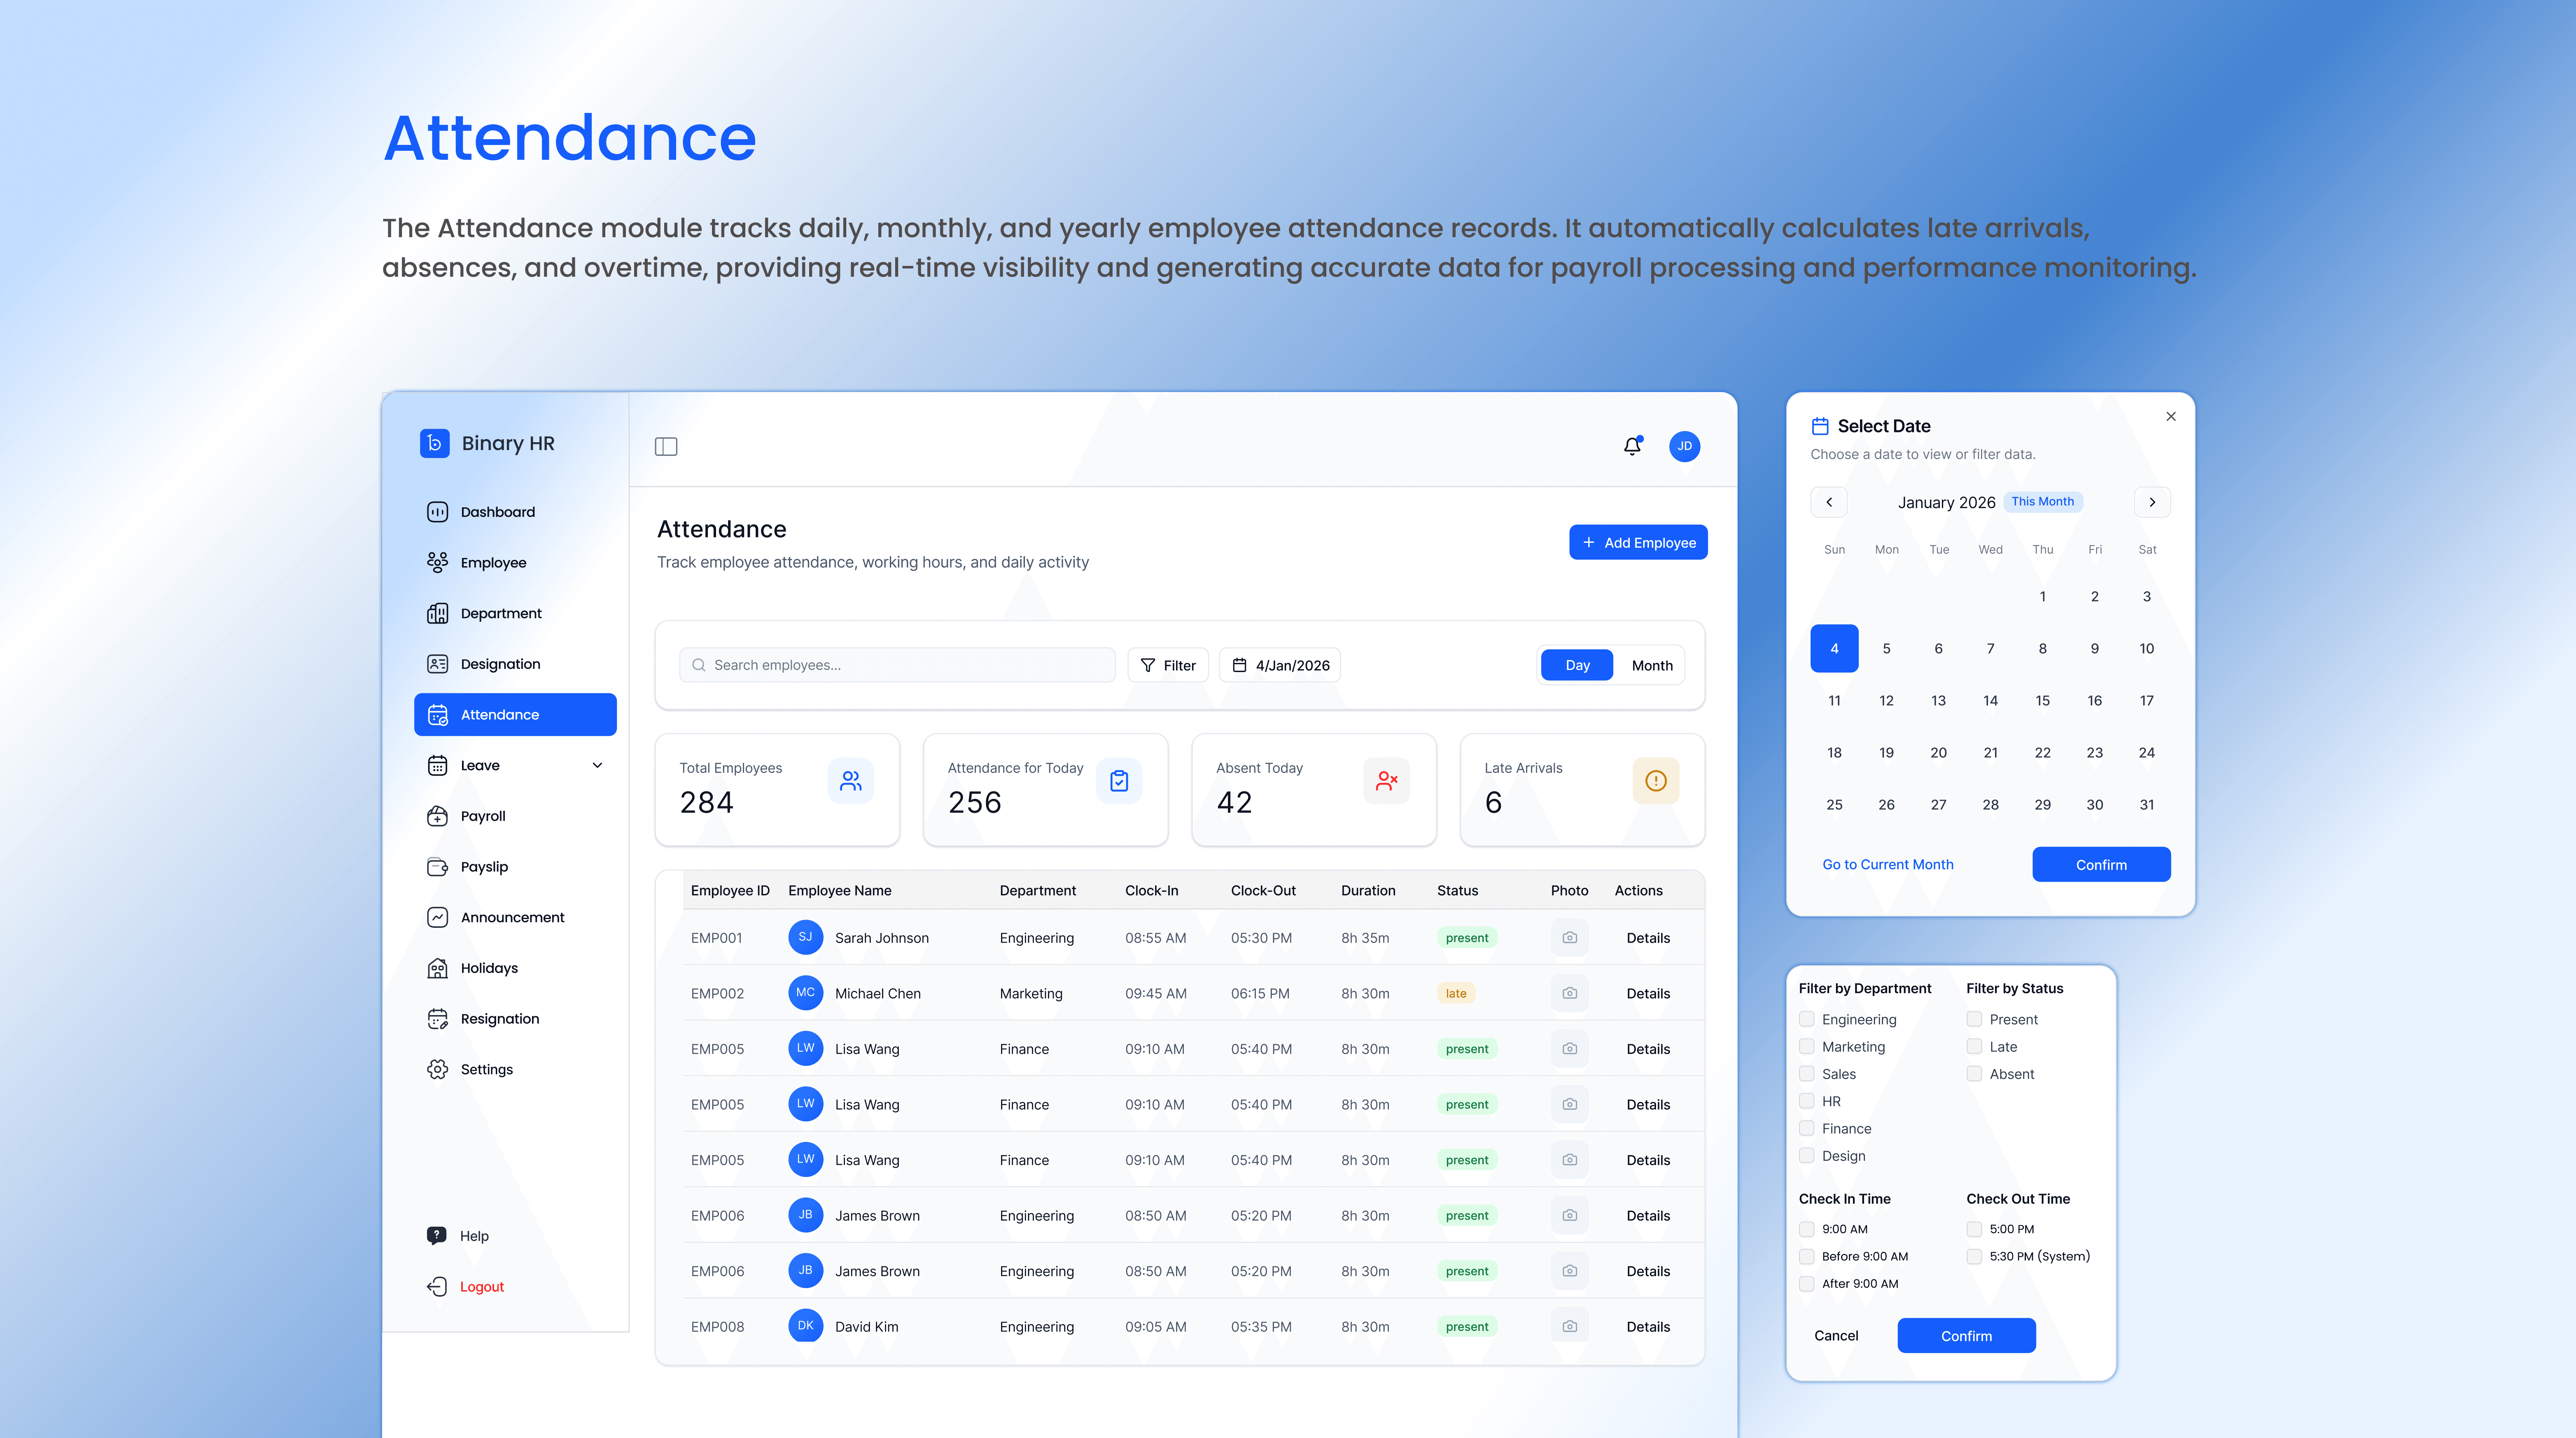Expand the Leave menu chevron
This screenshot has height=1438, width=2576.
point(597,765)
